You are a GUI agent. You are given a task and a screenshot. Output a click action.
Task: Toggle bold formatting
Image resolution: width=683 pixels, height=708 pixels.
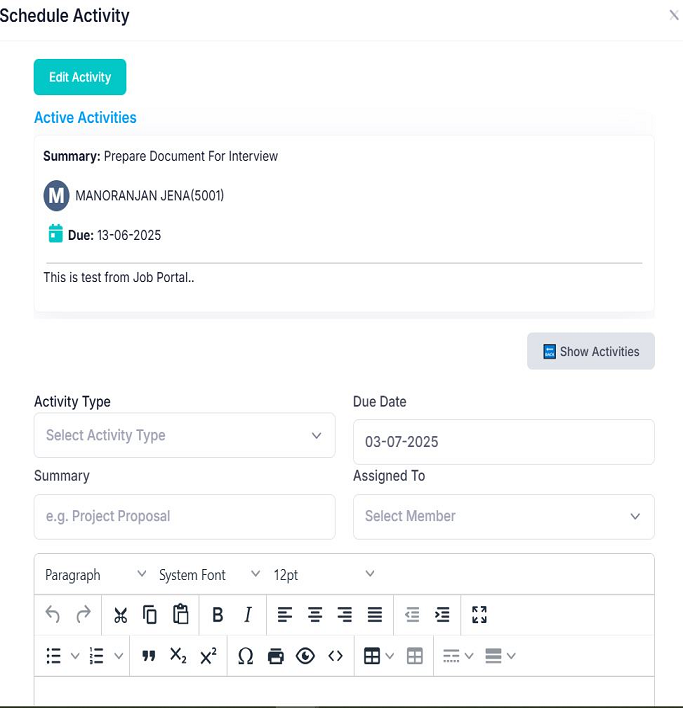click(x=217, y=615)
